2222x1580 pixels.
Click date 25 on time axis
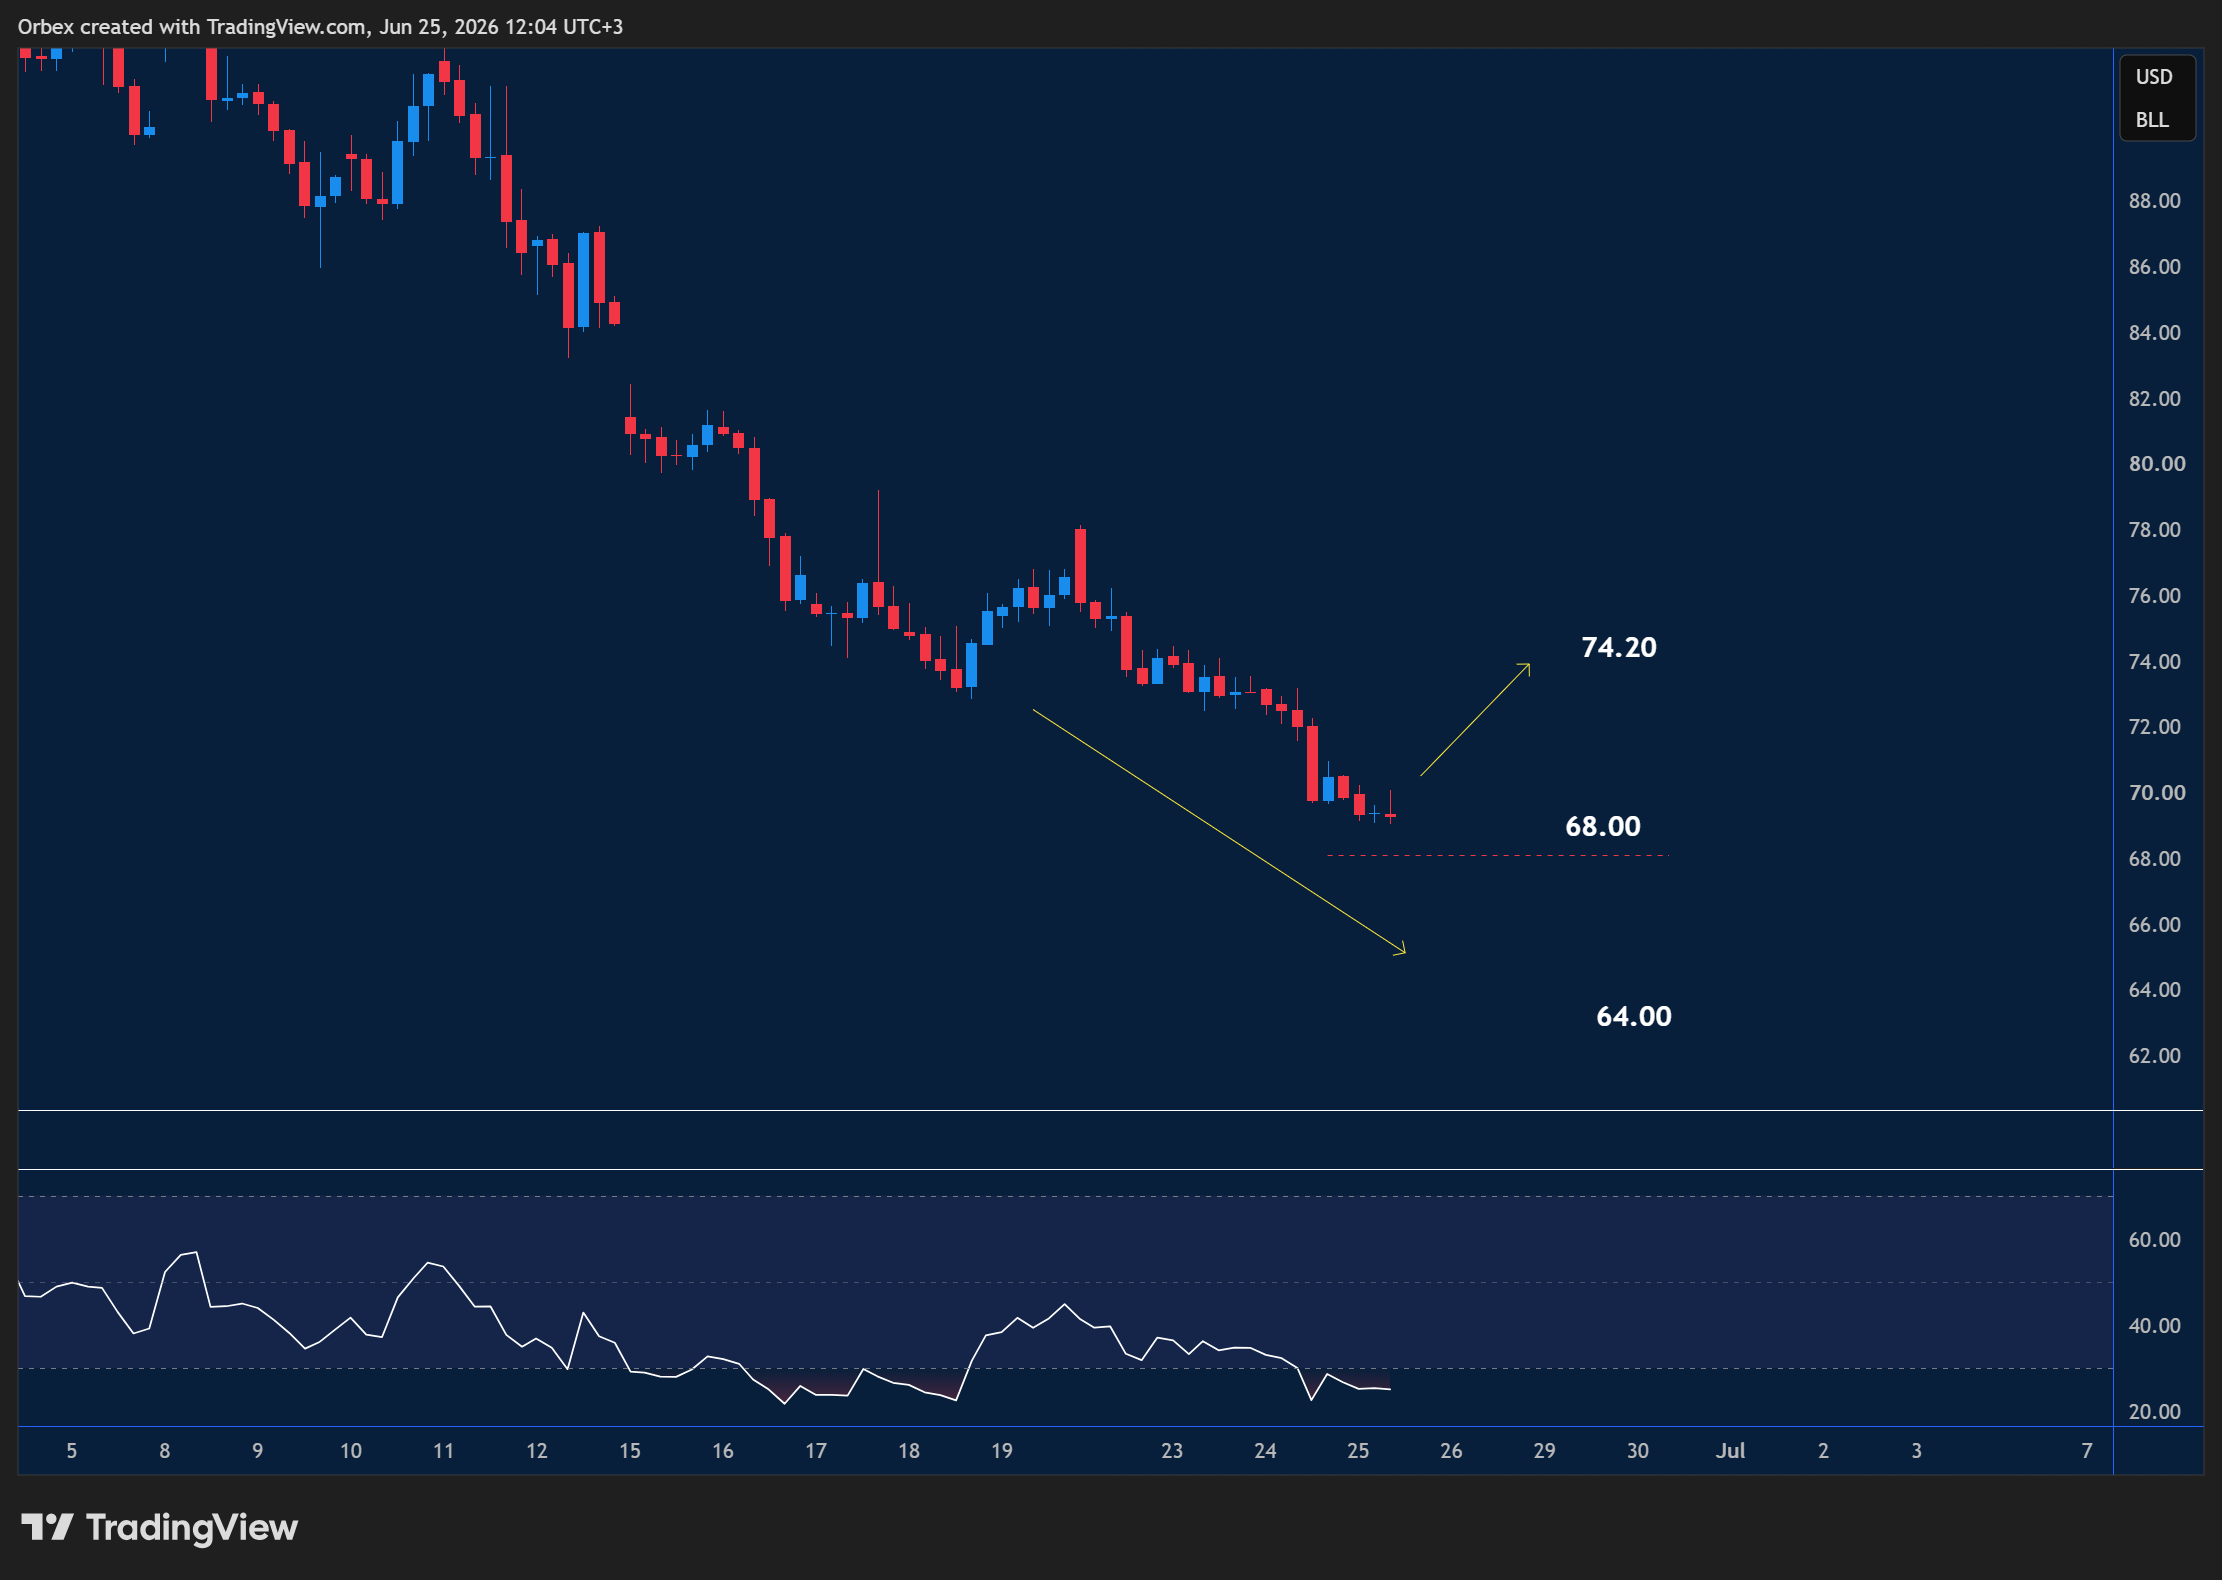[x=1358, y=1451]
